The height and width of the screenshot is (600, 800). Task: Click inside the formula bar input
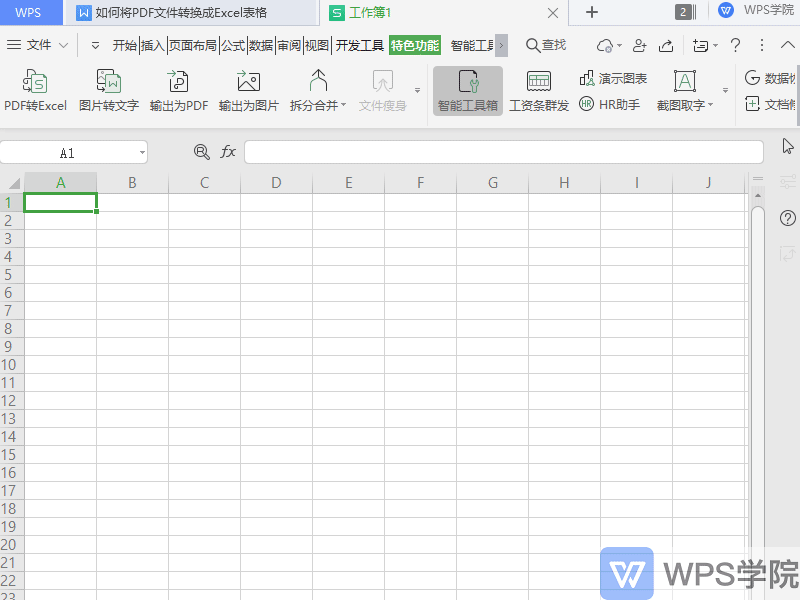(504, 152)
